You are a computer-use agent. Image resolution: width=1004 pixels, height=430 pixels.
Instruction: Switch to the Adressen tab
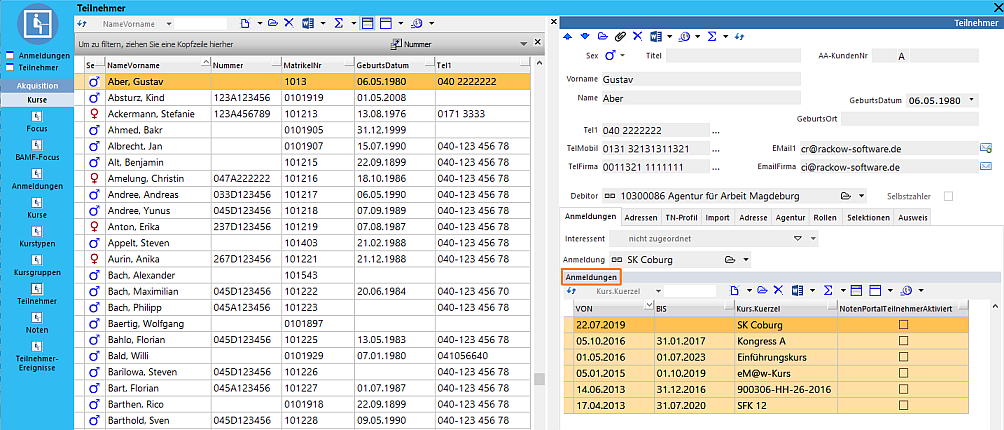(x=640, y=218)
